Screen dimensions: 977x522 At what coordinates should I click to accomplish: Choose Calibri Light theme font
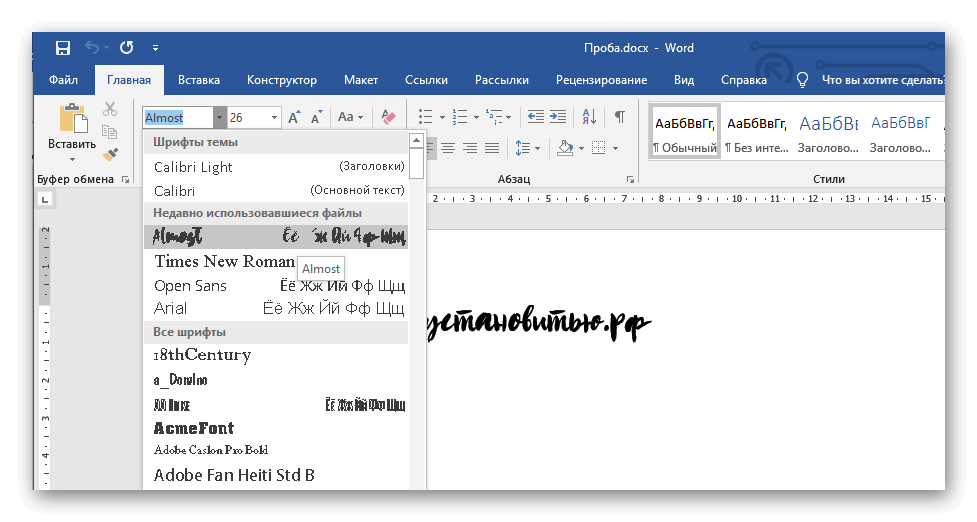[276, 166]
